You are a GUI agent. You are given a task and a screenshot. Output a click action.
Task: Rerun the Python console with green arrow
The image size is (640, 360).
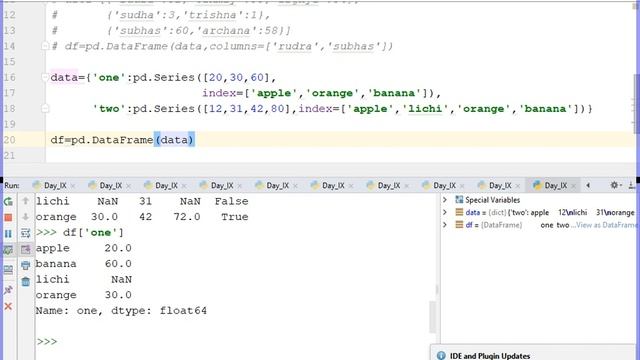pyautogui.click(x=8, y=201)
